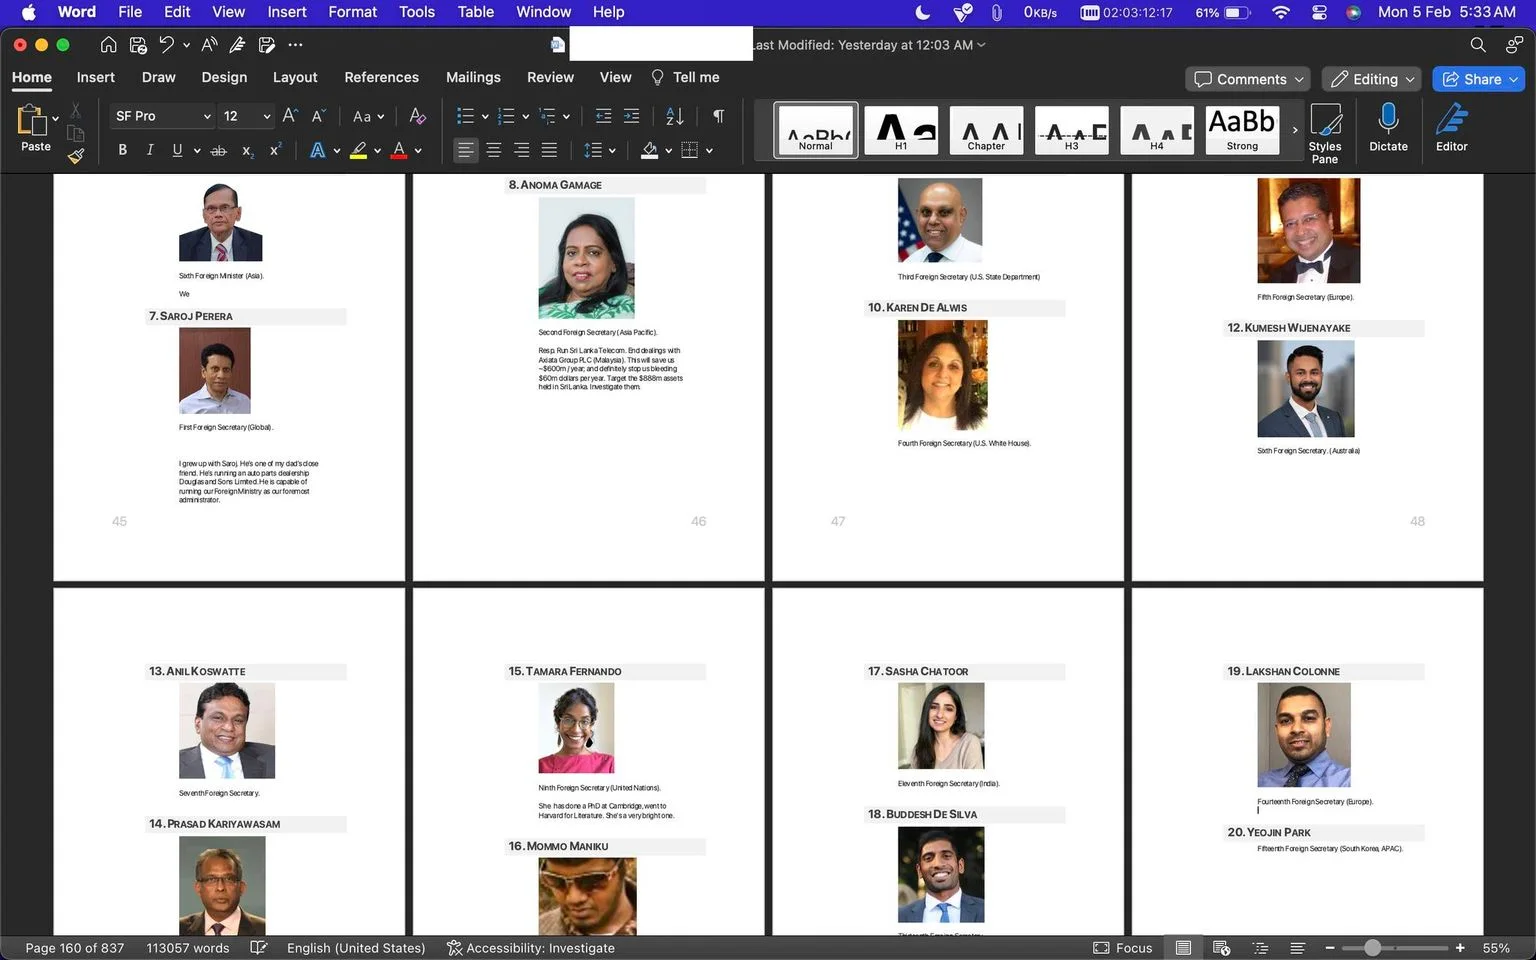
Task: Expand the styles gallery arrow
Action: point(1295,130)
